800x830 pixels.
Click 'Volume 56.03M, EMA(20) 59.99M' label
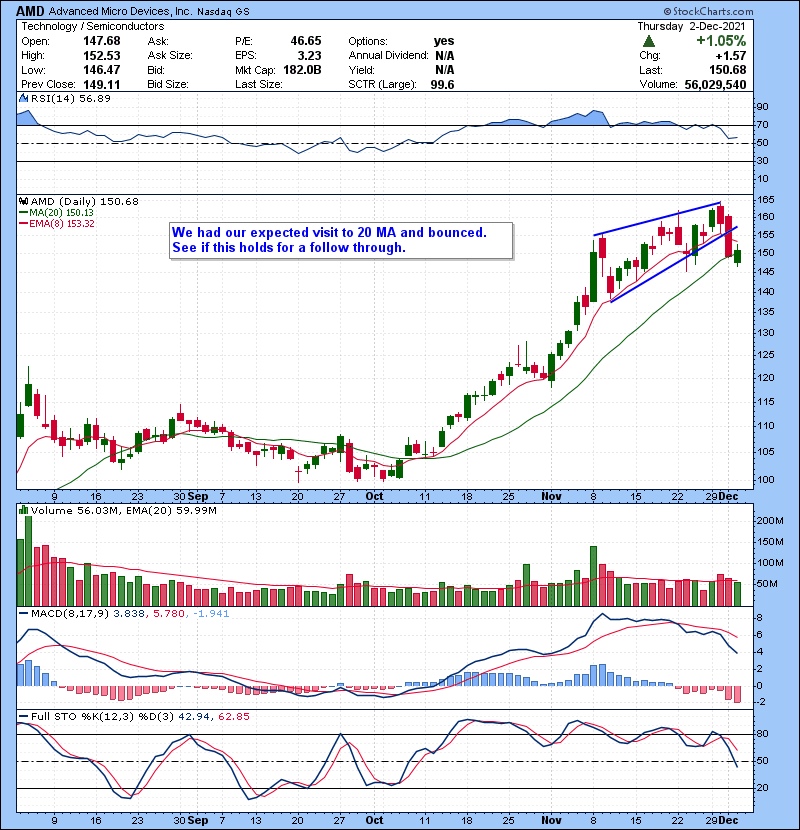click(x=123, y=510)
